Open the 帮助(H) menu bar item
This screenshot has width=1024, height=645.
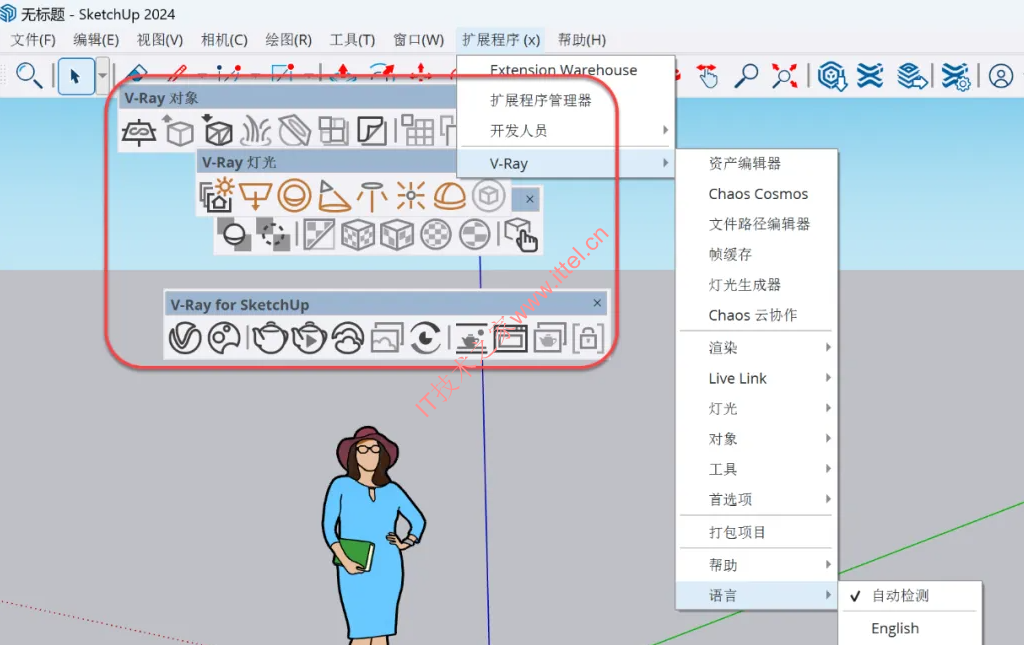click(x=581, y=40)
